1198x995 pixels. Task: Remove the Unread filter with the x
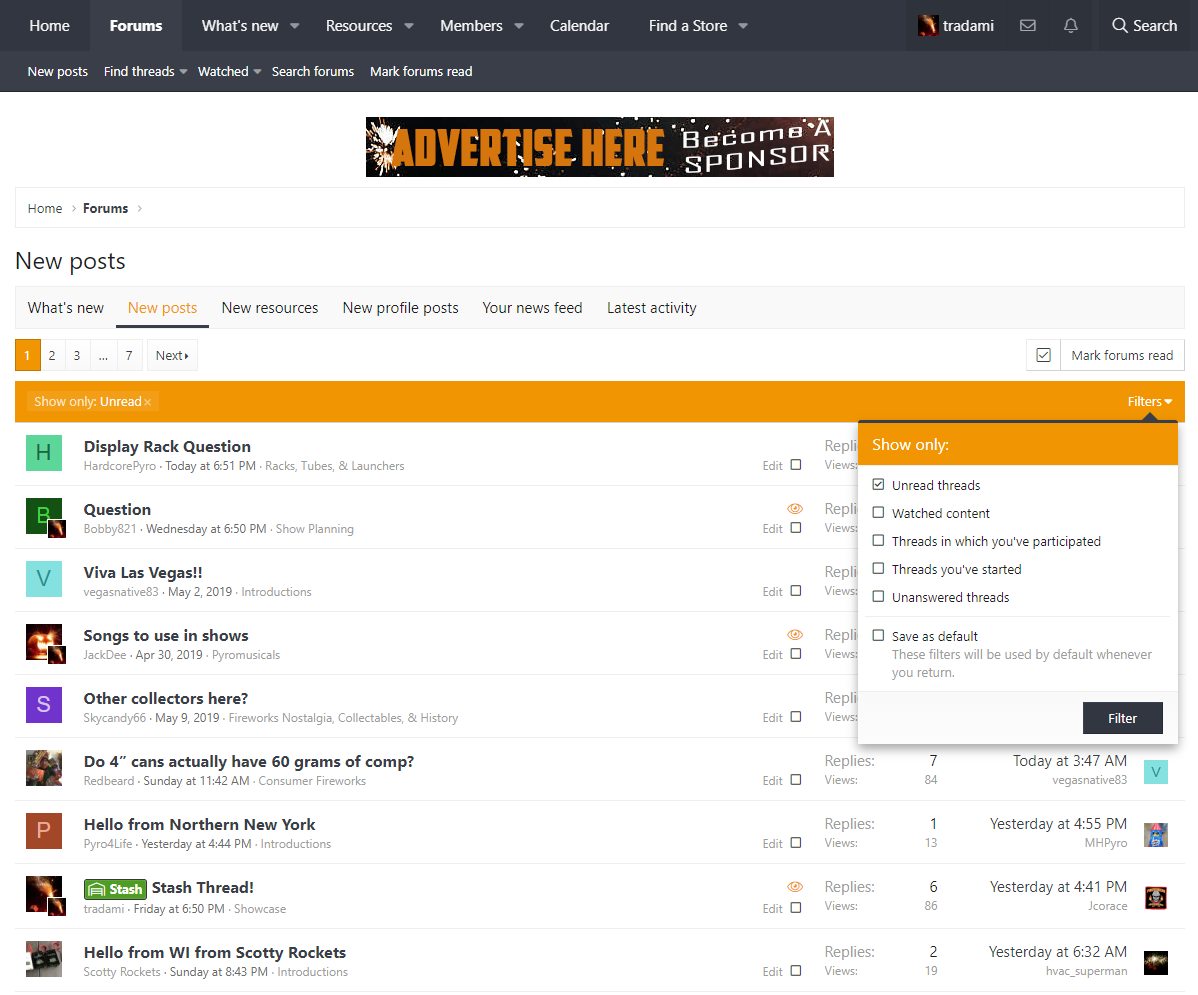147,402
